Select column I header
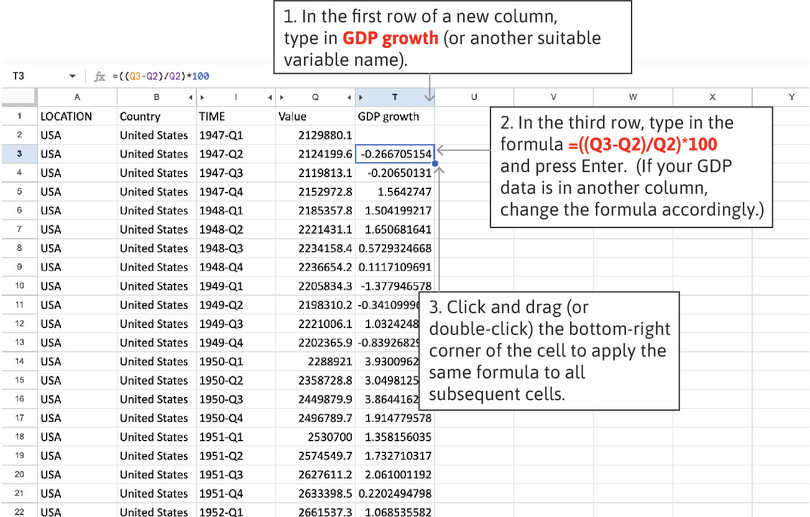810x517 pixels. pos(236,97)
